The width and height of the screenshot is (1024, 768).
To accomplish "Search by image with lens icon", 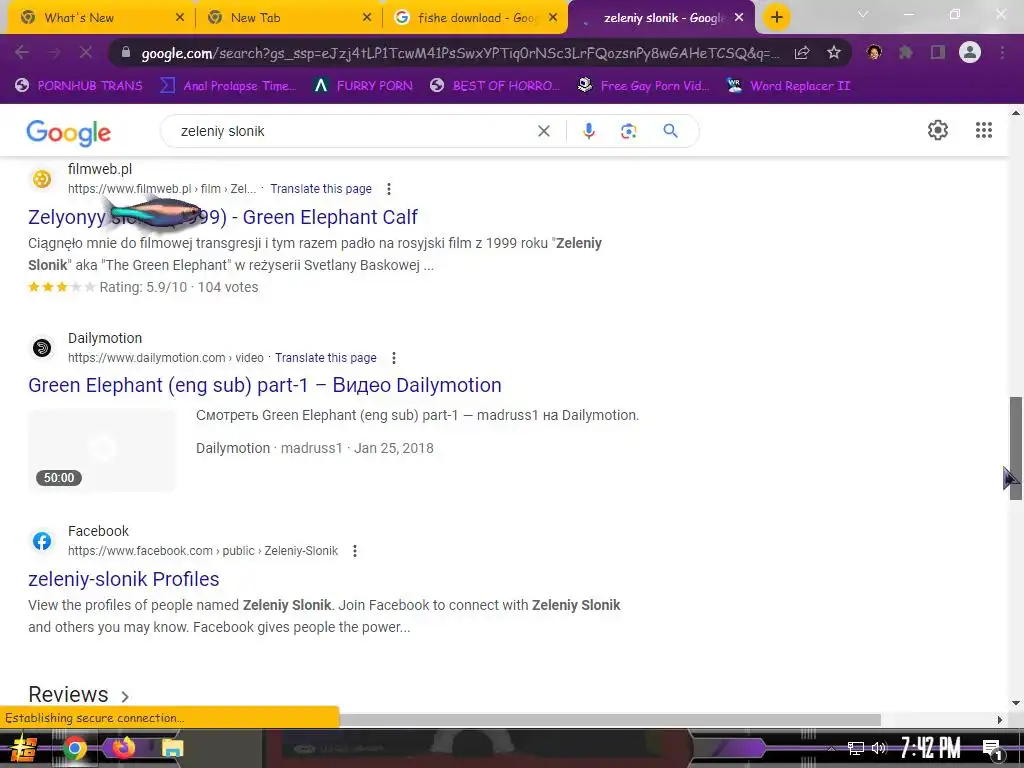I will (628, 131).
